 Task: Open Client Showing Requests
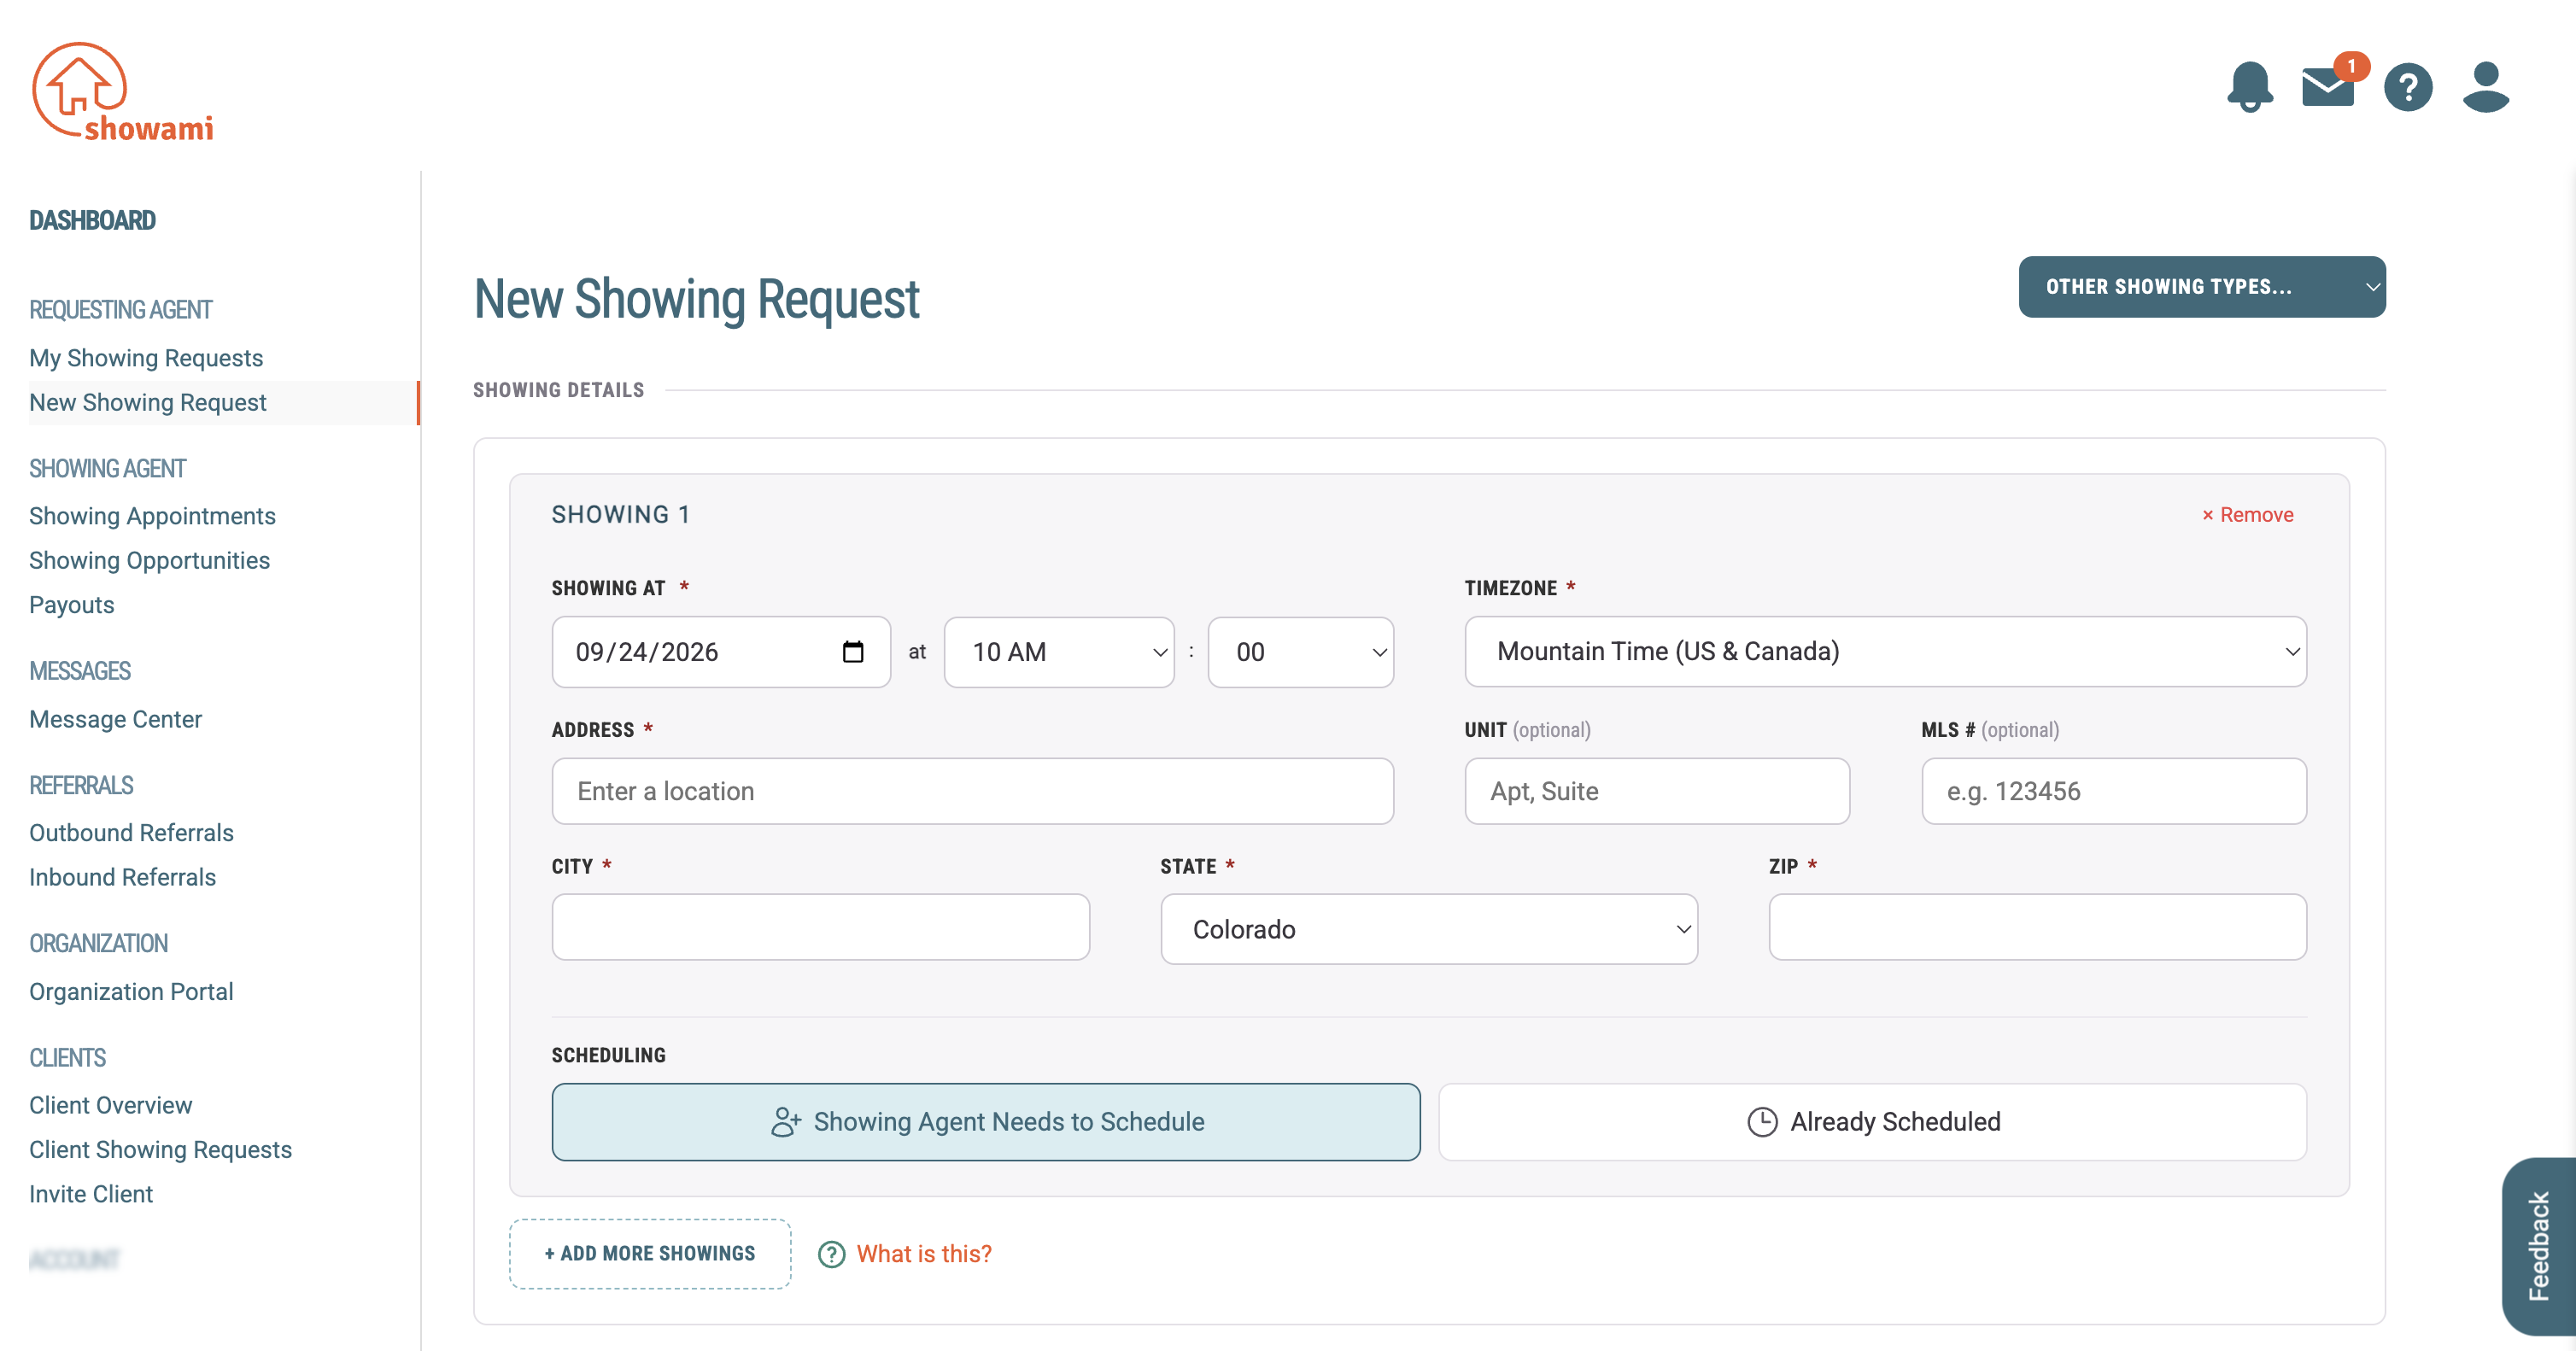coord(160,1150)
